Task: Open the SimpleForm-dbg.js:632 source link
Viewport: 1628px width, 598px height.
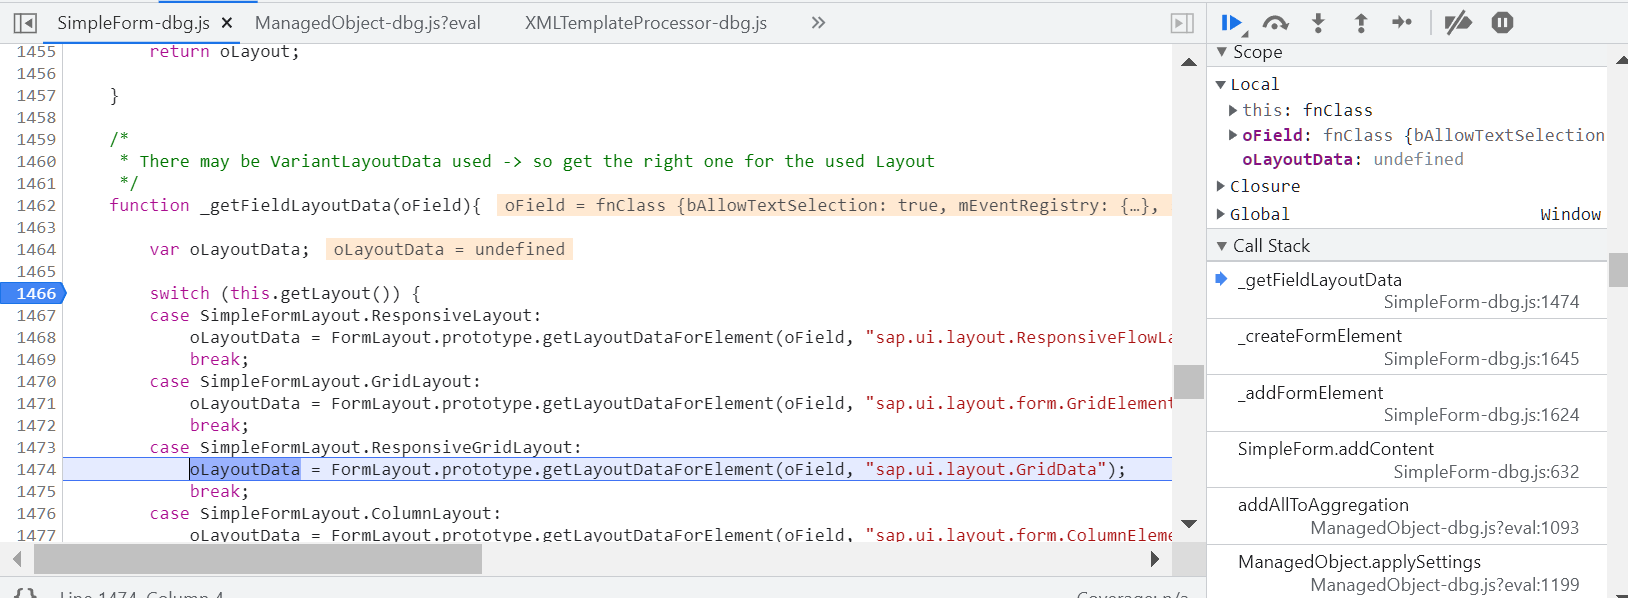Action: (1486, 472)
